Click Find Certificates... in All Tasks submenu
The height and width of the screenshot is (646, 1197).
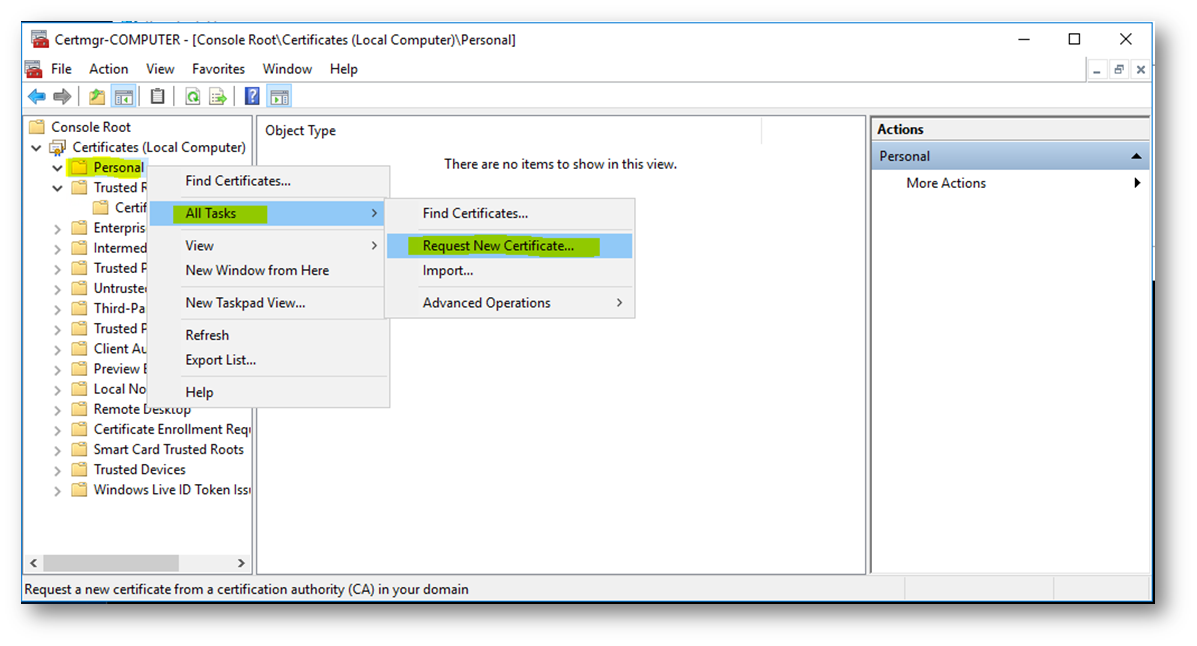click(509, 213)
